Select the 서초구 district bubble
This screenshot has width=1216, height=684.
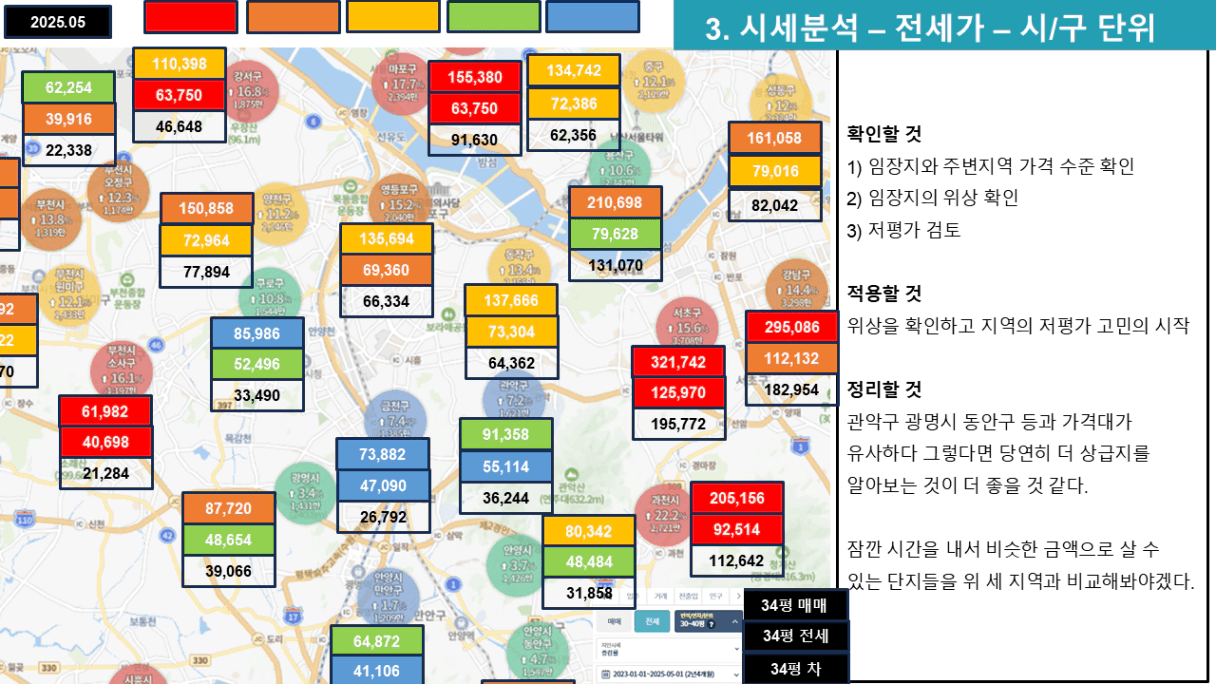coord(689,326)
